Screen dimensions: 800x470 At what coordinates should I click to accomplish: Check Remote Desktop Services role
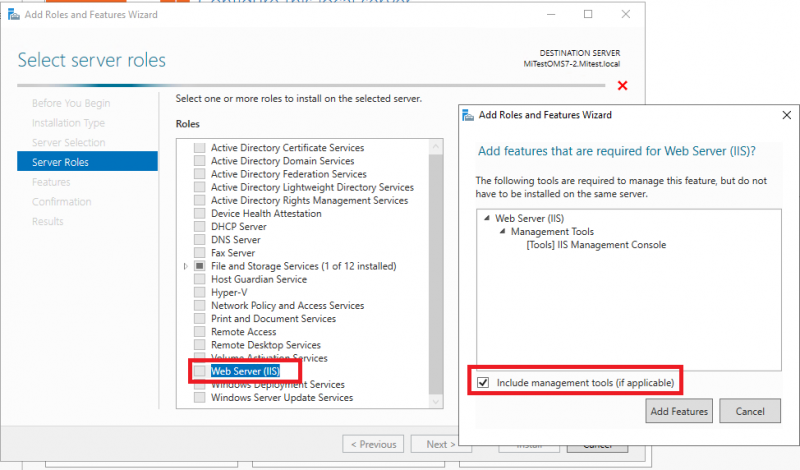click(x=199, y=345)
